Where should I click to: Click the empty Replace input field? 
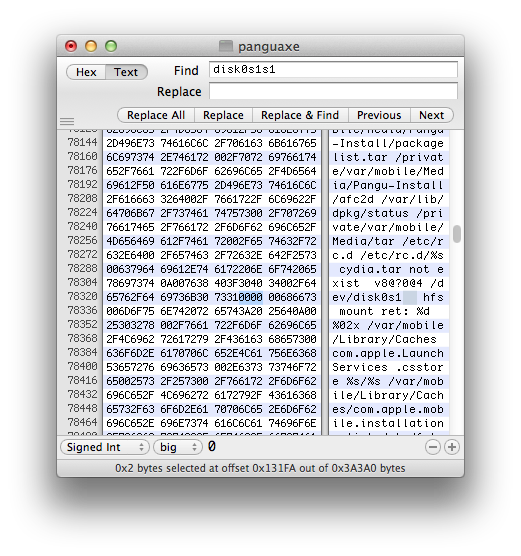pos(333,91)
